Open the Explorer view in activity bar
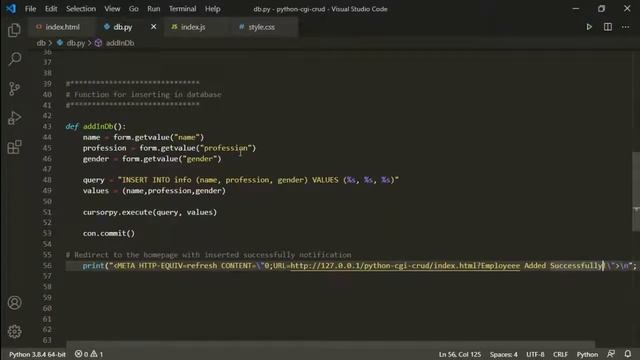Viewport: 640px width, 360px height. point(14,30)
